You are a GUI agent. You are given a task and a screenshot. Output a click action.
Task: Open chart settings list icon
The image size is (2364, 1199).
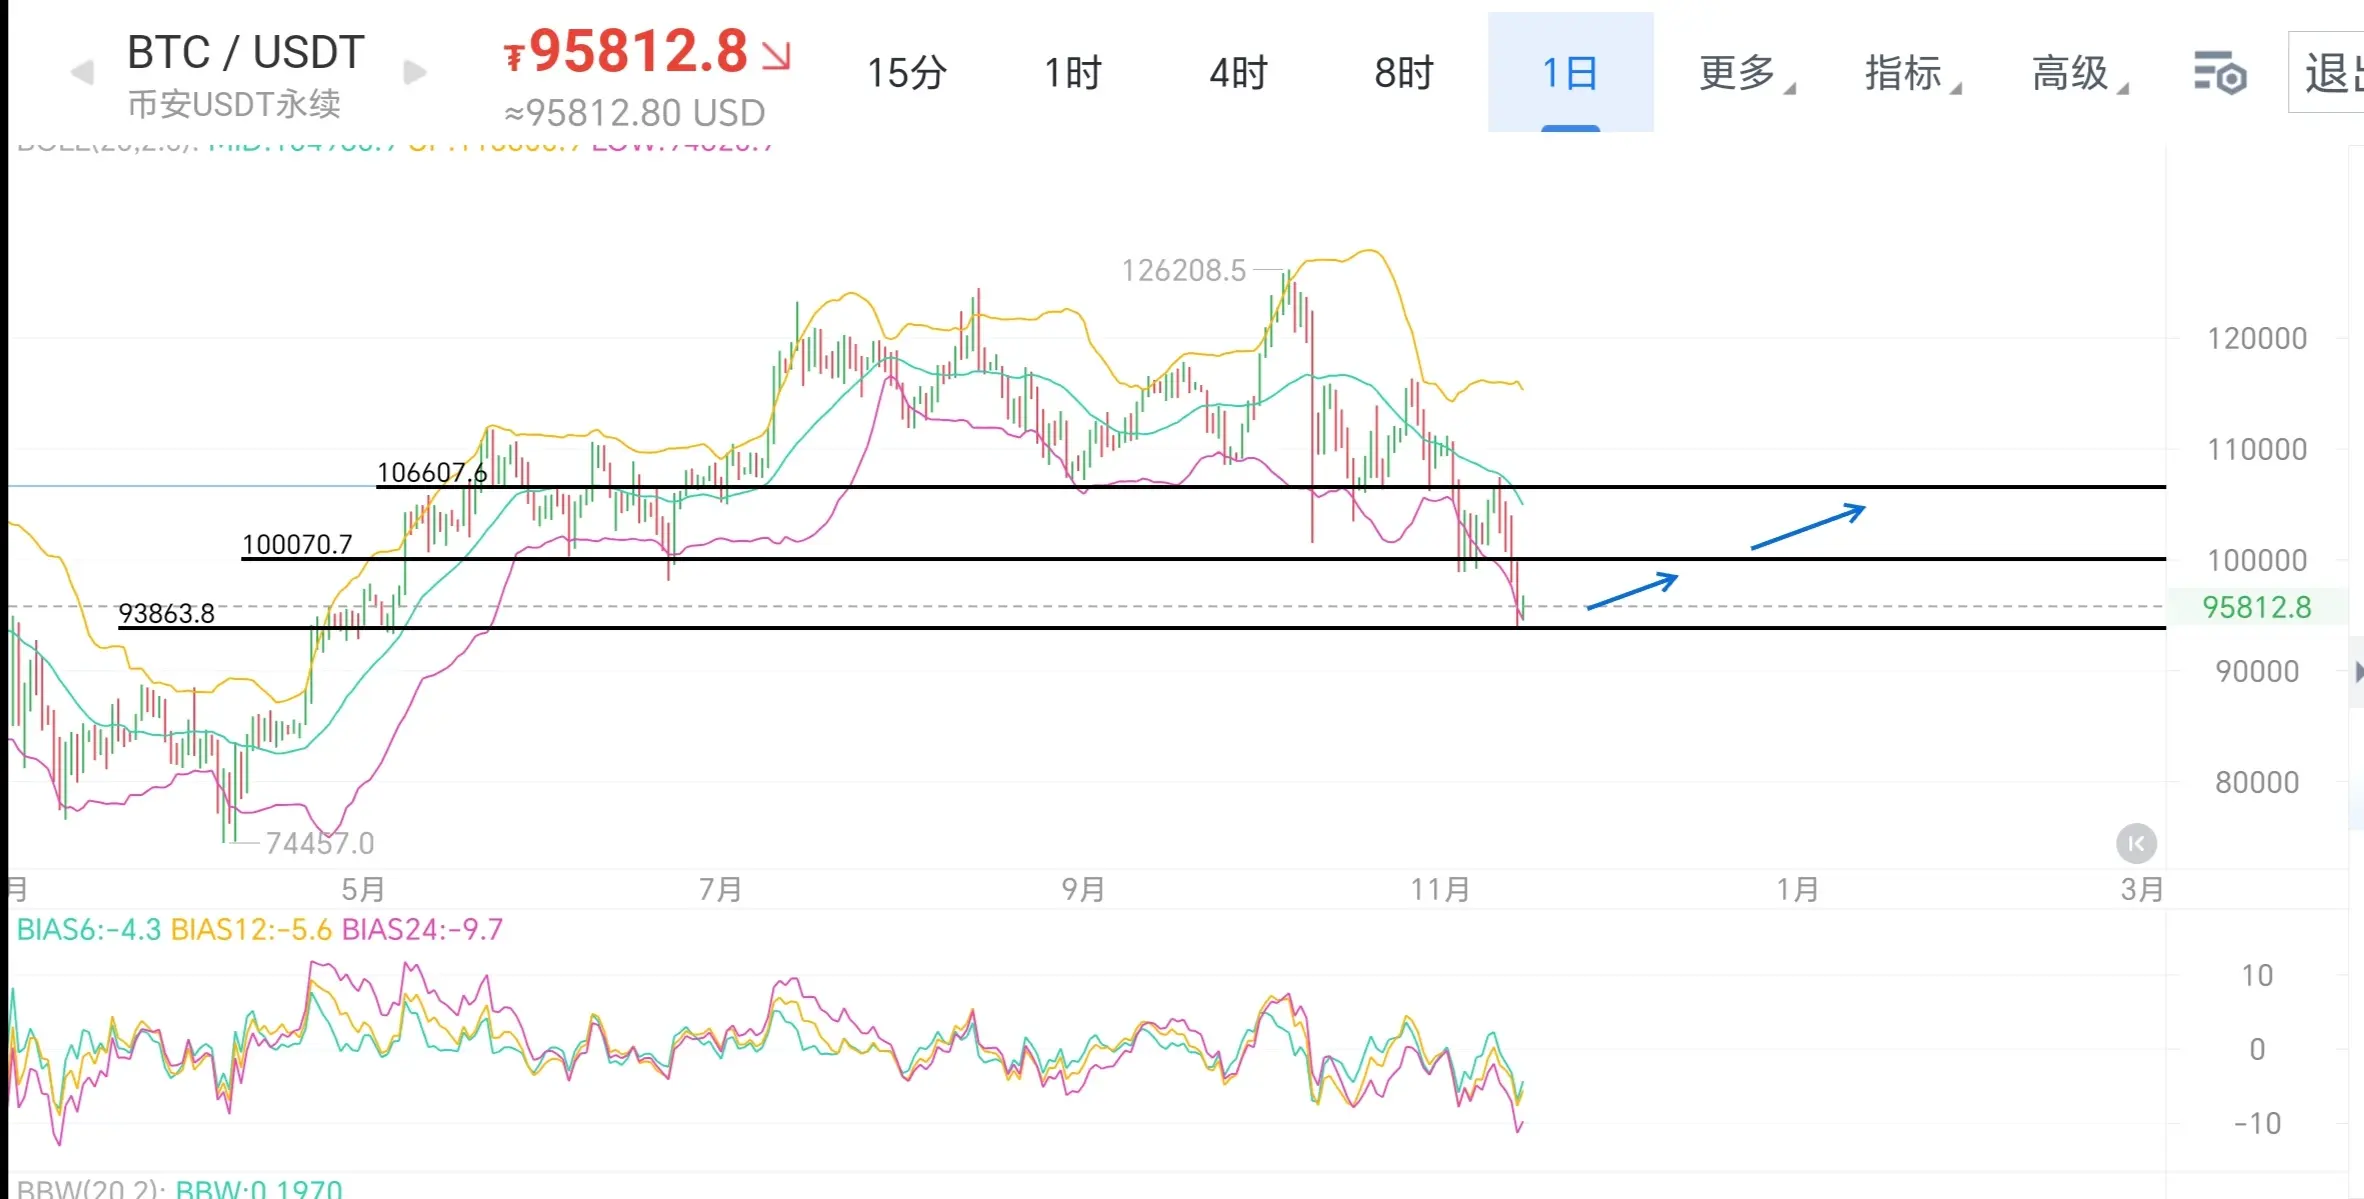(x=2219, y=73)
